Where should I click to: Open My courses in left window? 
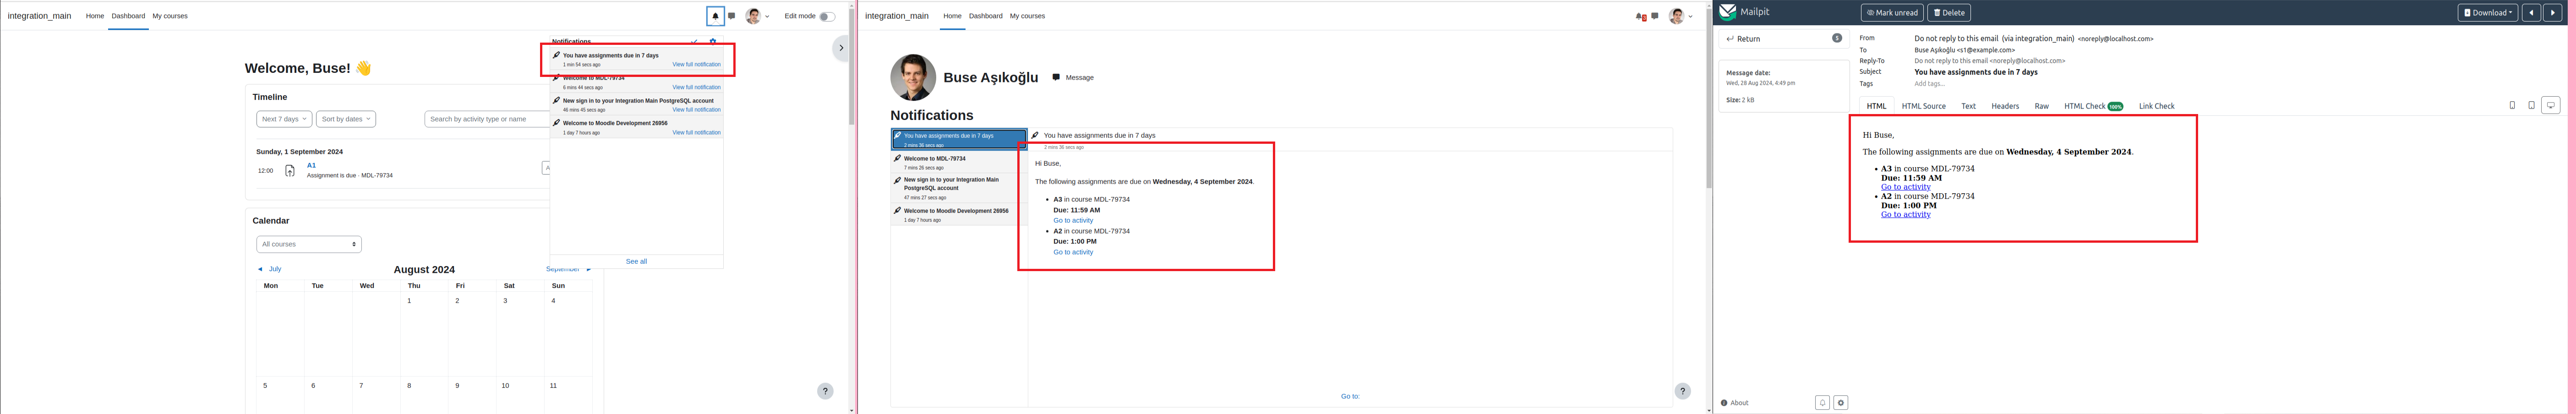coord(170,16)
